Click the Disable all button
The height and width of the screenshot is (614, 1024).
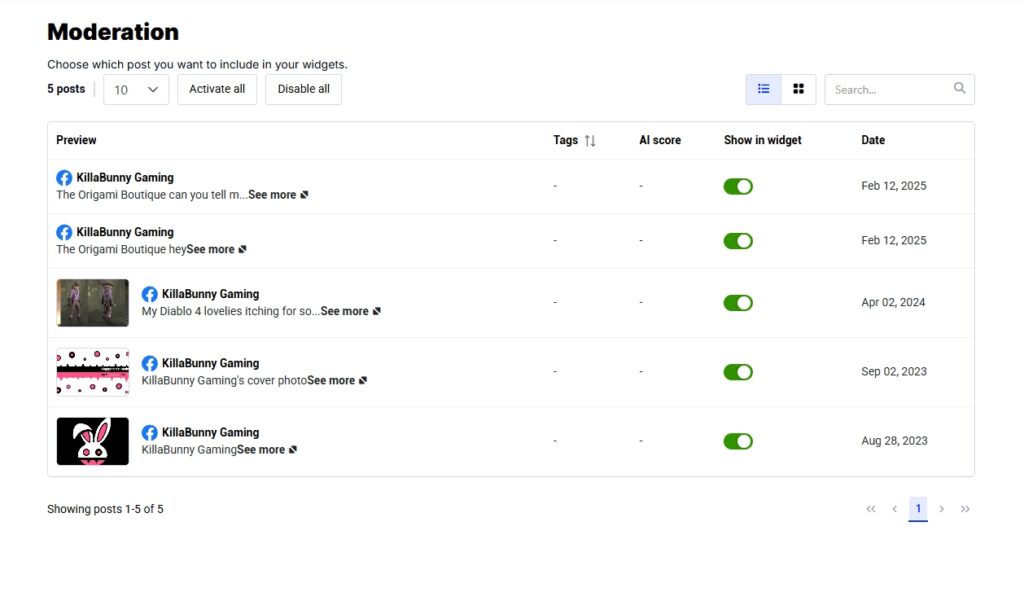[303, 89]
